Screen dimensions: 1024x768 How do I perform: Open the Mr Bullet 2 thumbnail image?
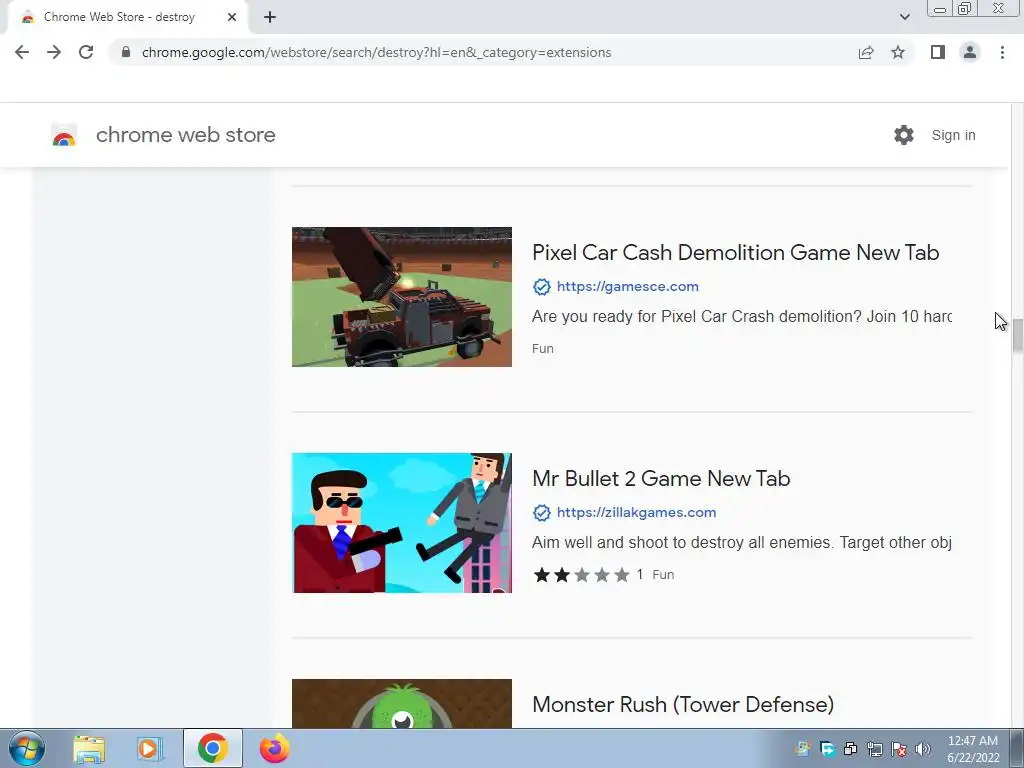tap(402, 523)
